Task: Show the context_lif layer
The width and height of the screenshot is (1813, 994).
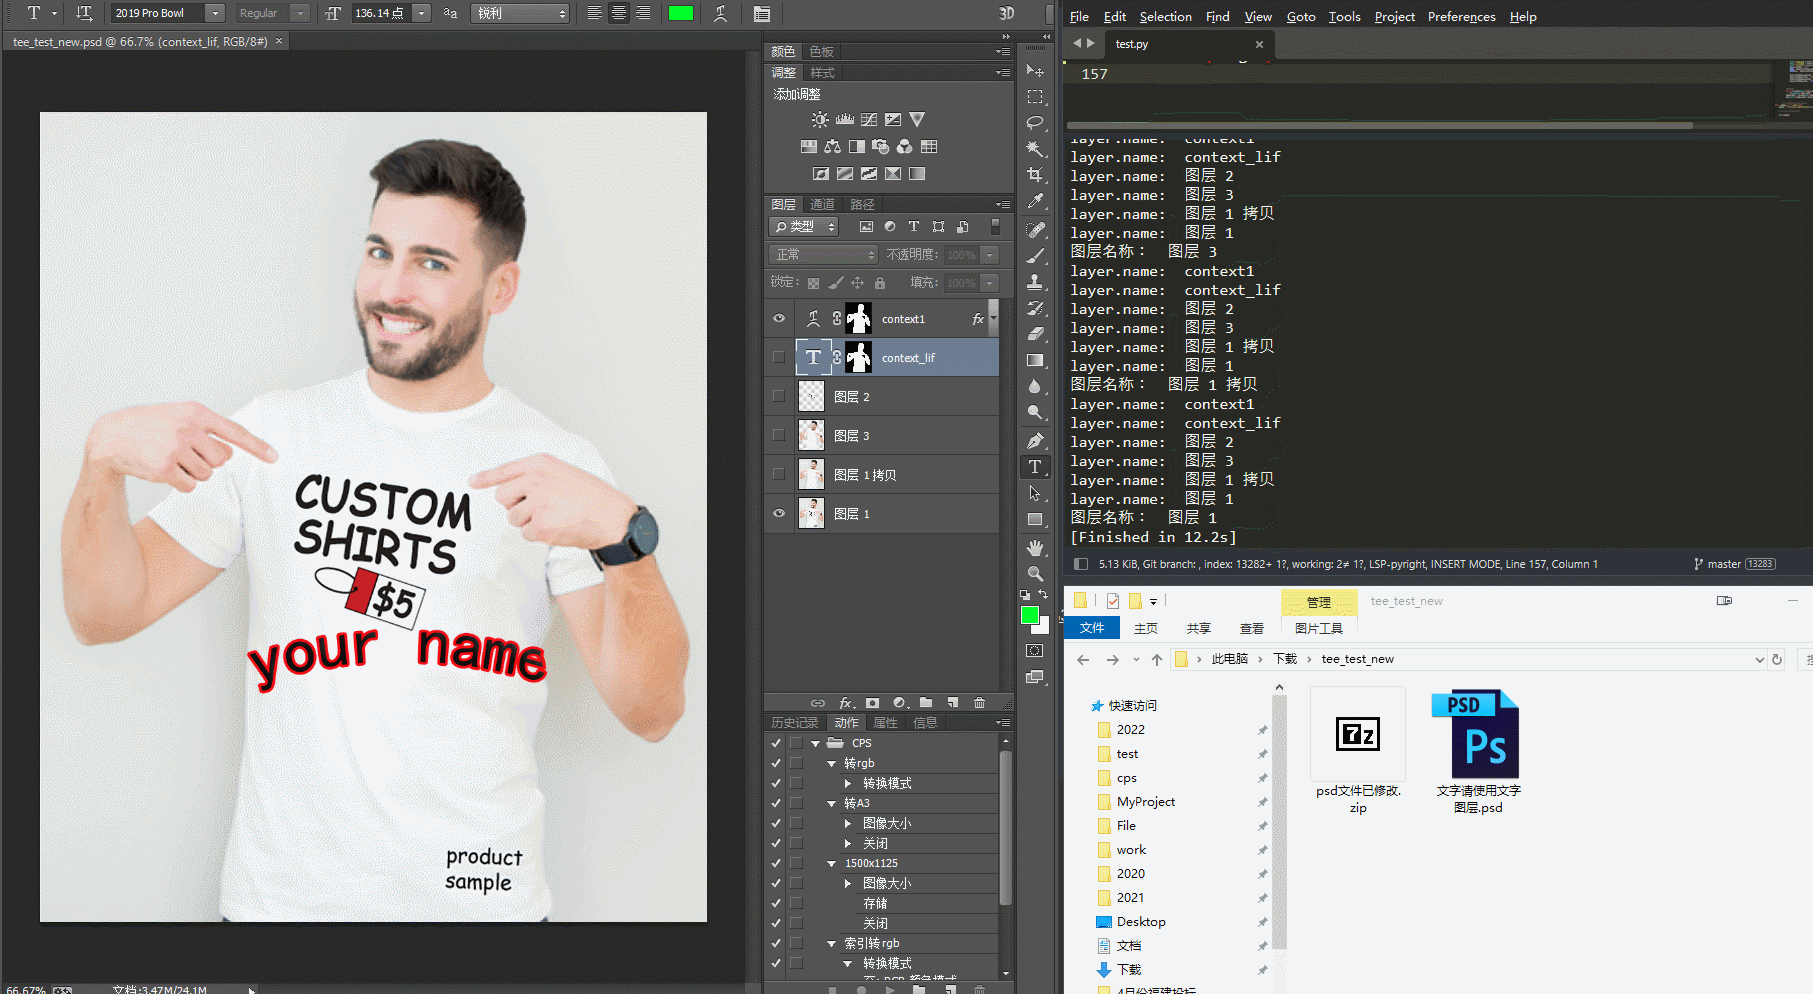Action: point(779,358)
